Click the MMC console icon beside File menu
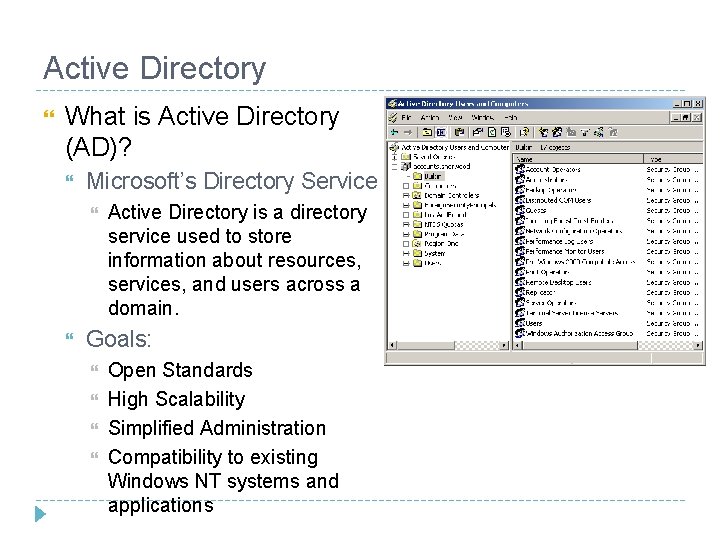The width and height of the screenshot is (720, 540). pos(393,118)
